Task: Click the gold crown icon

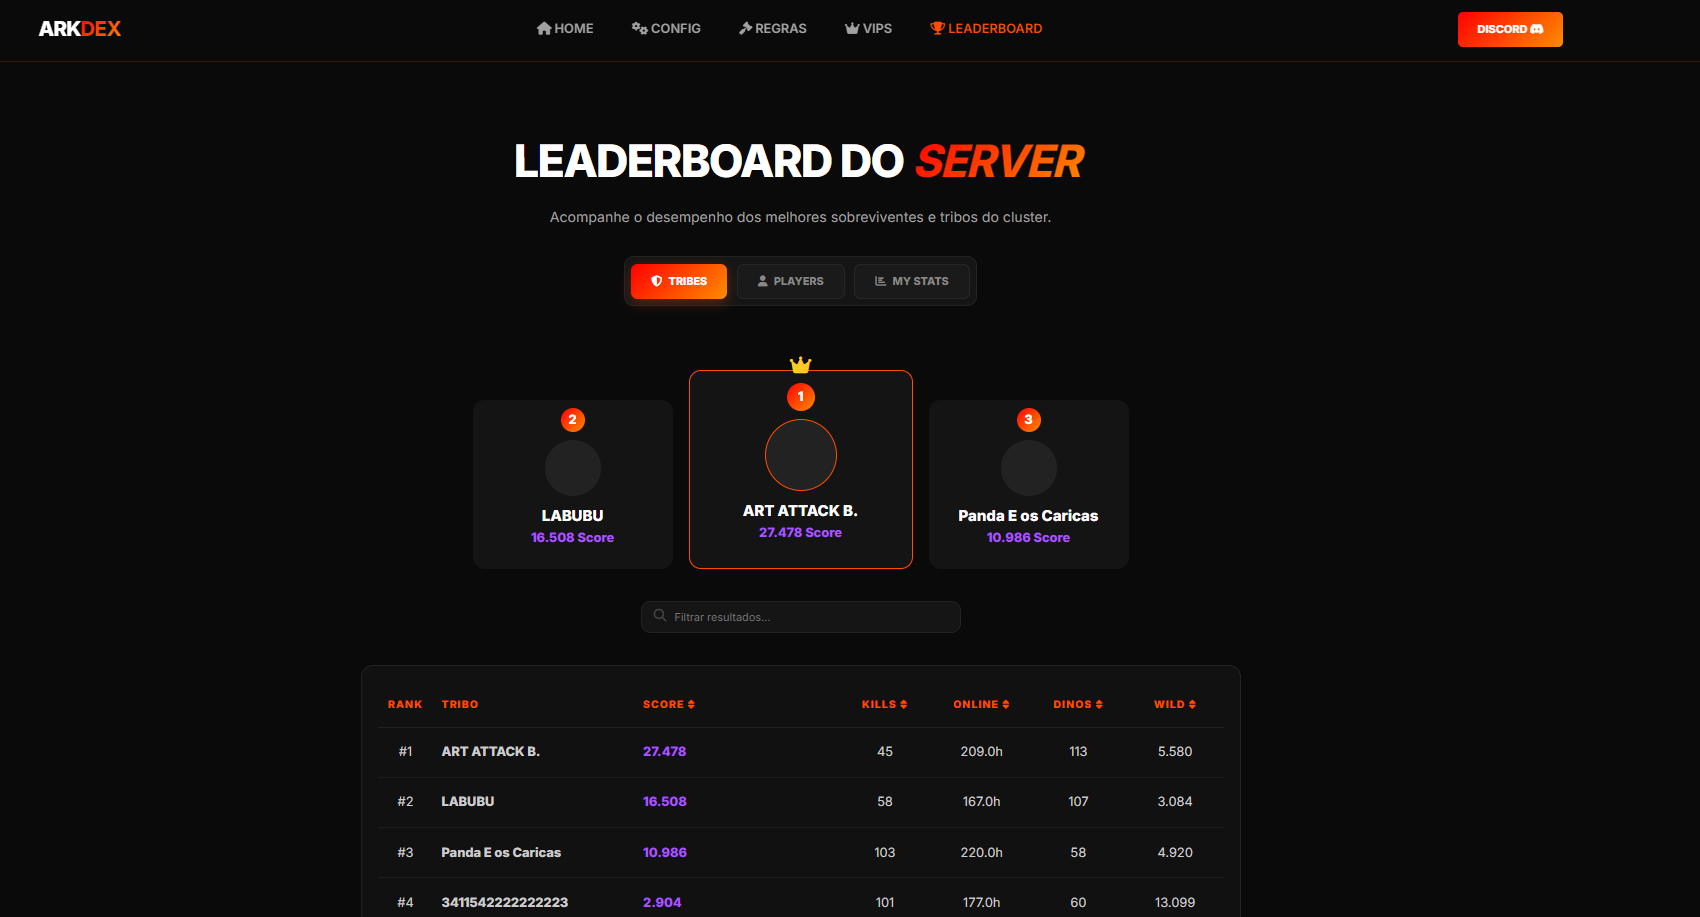Action: tap(800, 365)
